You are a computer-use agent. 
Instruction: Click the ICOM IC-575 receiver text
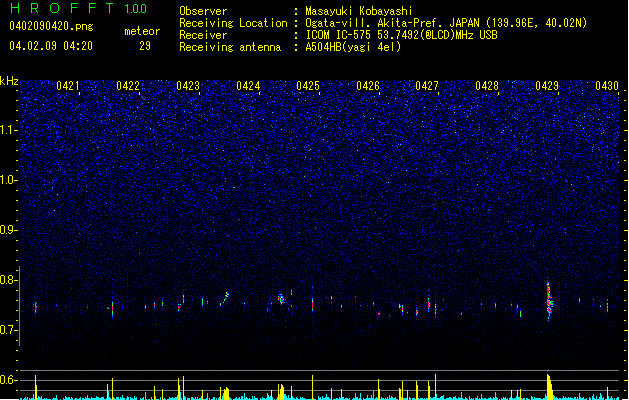click(x=401, y=35)
